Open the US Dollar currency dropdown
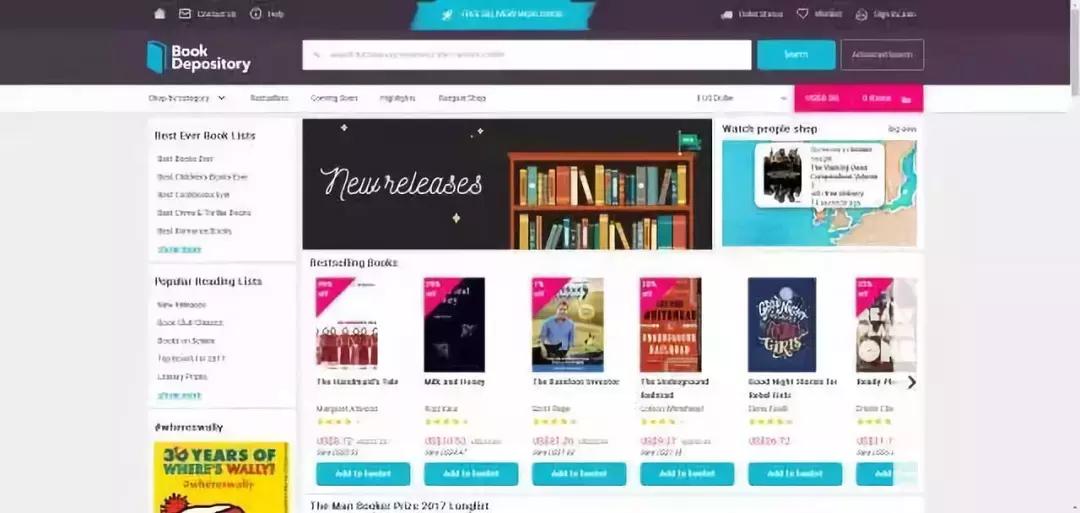 [742, 98]
